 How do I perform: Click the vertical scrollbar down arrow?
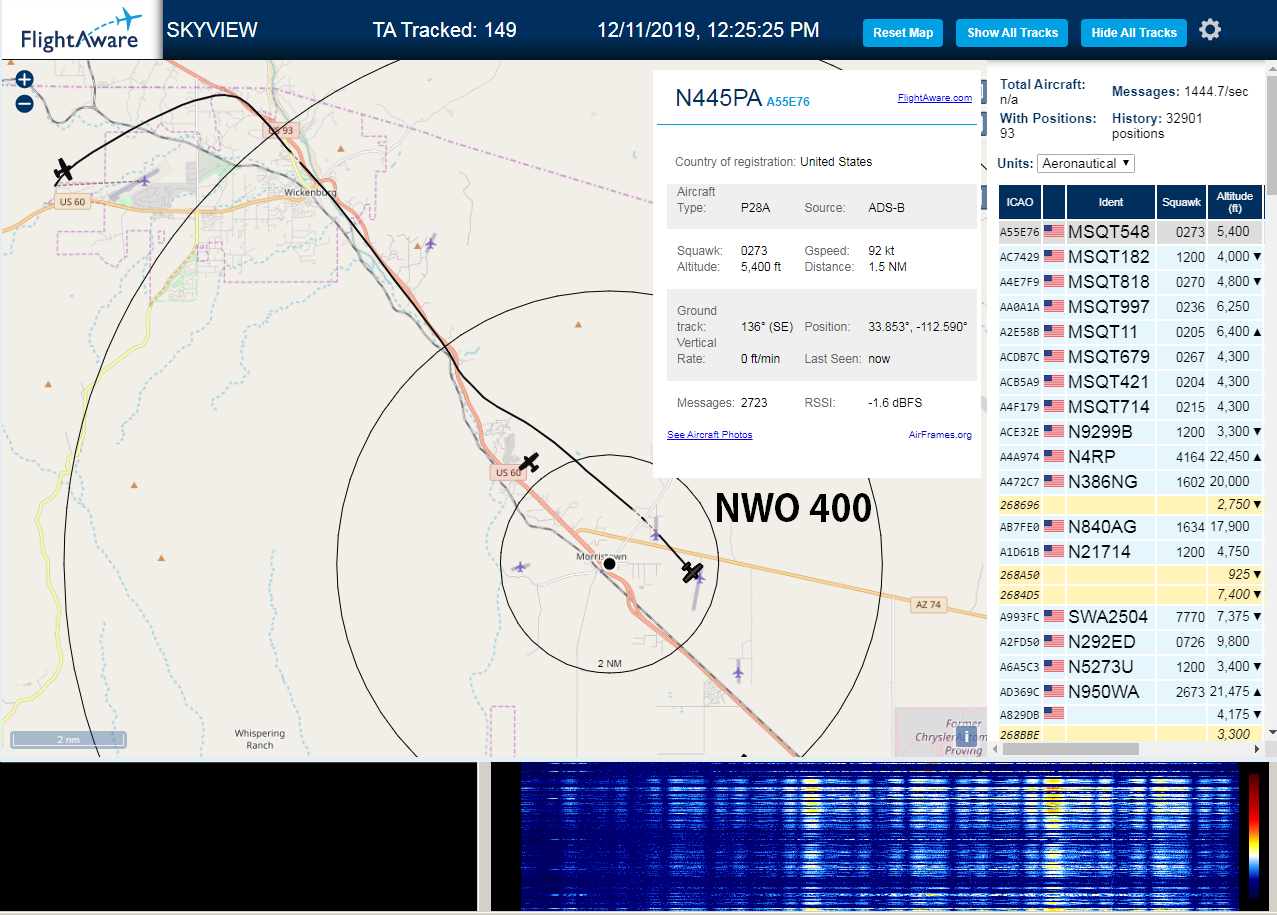(x=1271, y=733)
